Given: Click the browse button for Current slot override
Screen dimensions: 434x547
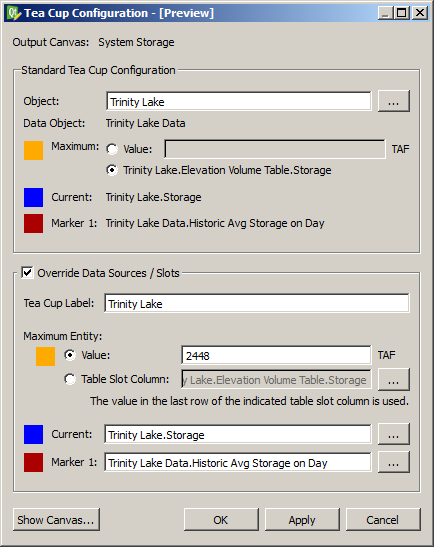Looking at the screenshot, I should (x=394, y=434).
